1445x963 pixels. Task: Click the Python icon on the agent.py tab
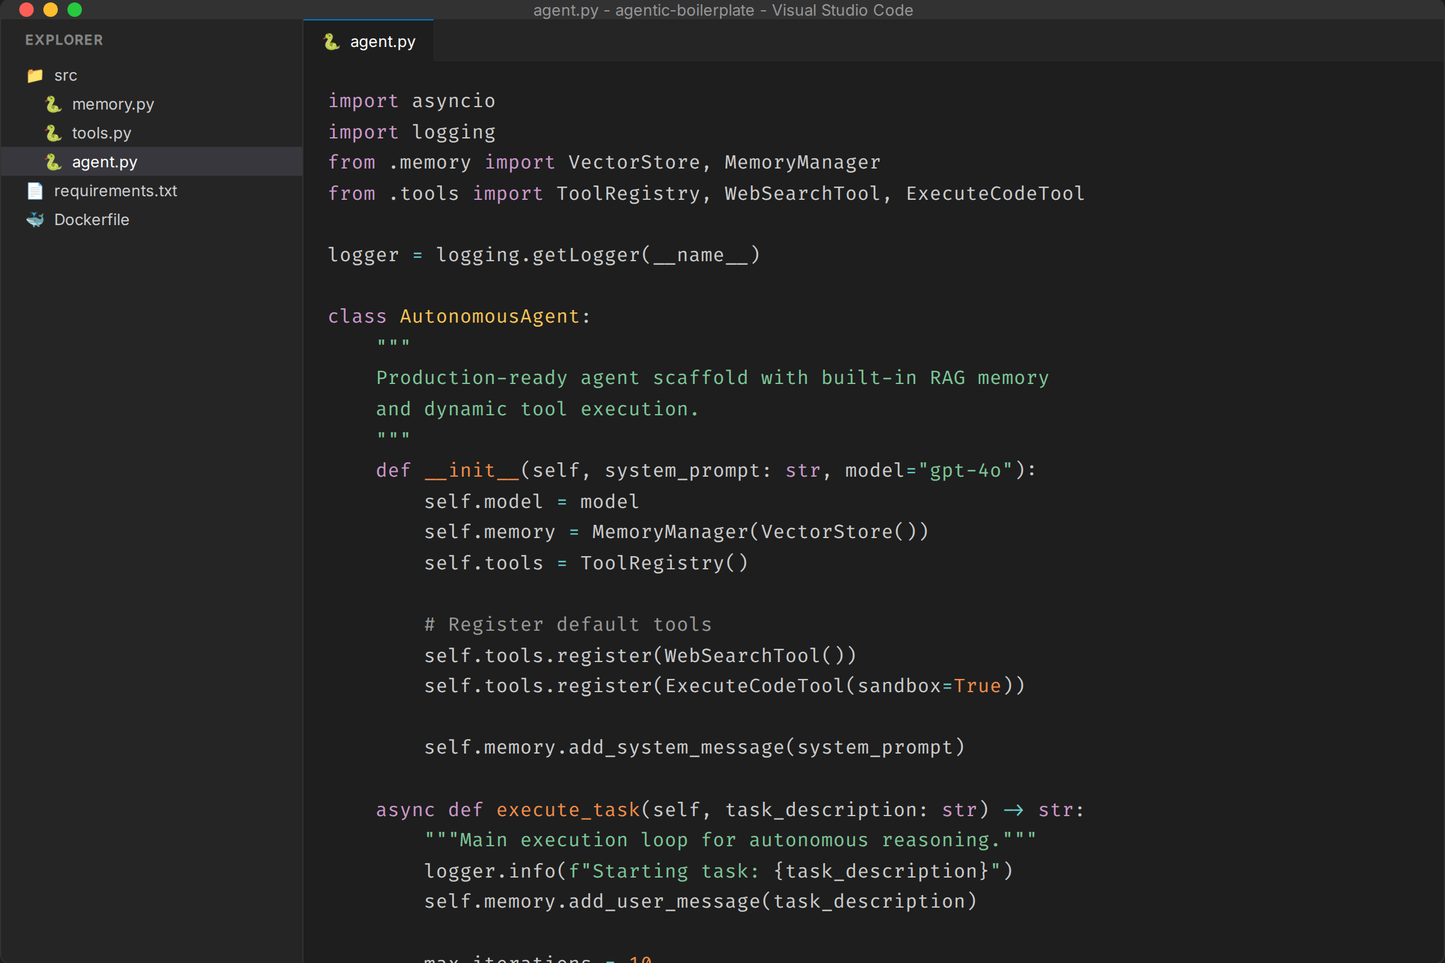(331, 42)
